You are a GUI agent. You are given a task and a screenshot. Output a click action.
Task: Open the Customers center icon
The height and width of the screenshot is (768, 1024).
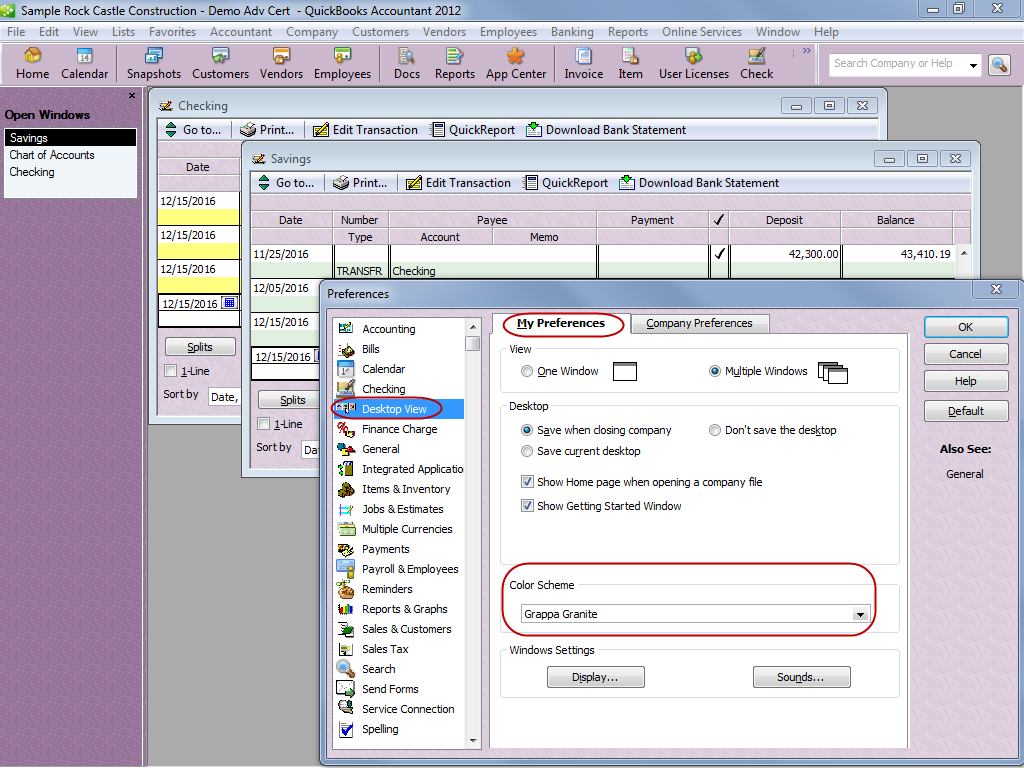[x=220, y=64]
